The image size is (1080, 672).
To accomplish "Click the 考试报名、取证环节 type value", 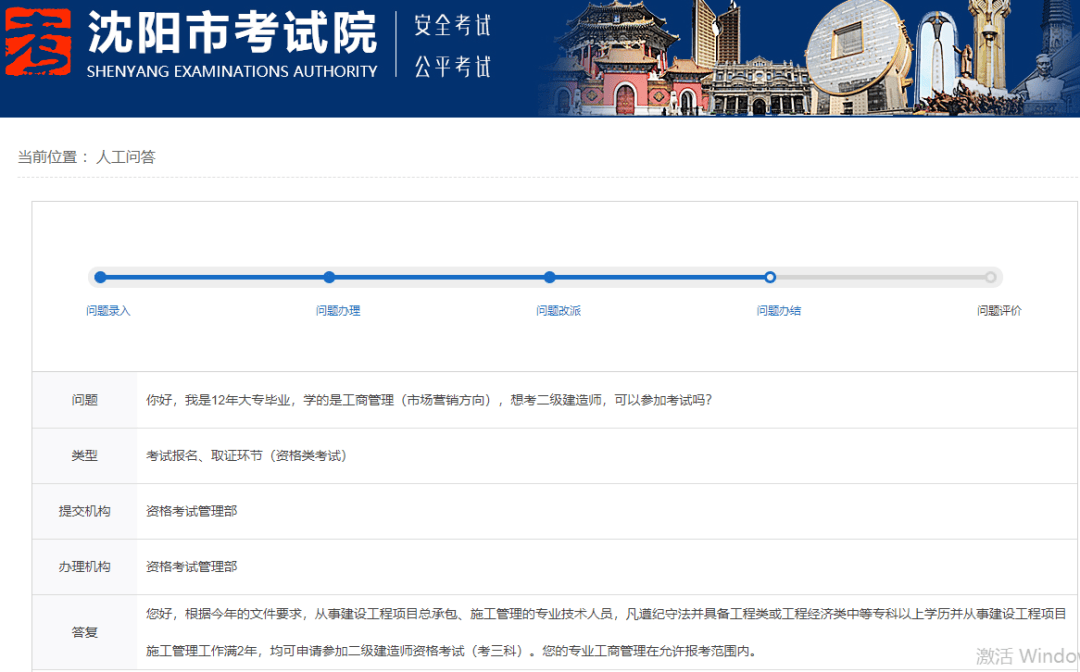I will pos(246,456).
